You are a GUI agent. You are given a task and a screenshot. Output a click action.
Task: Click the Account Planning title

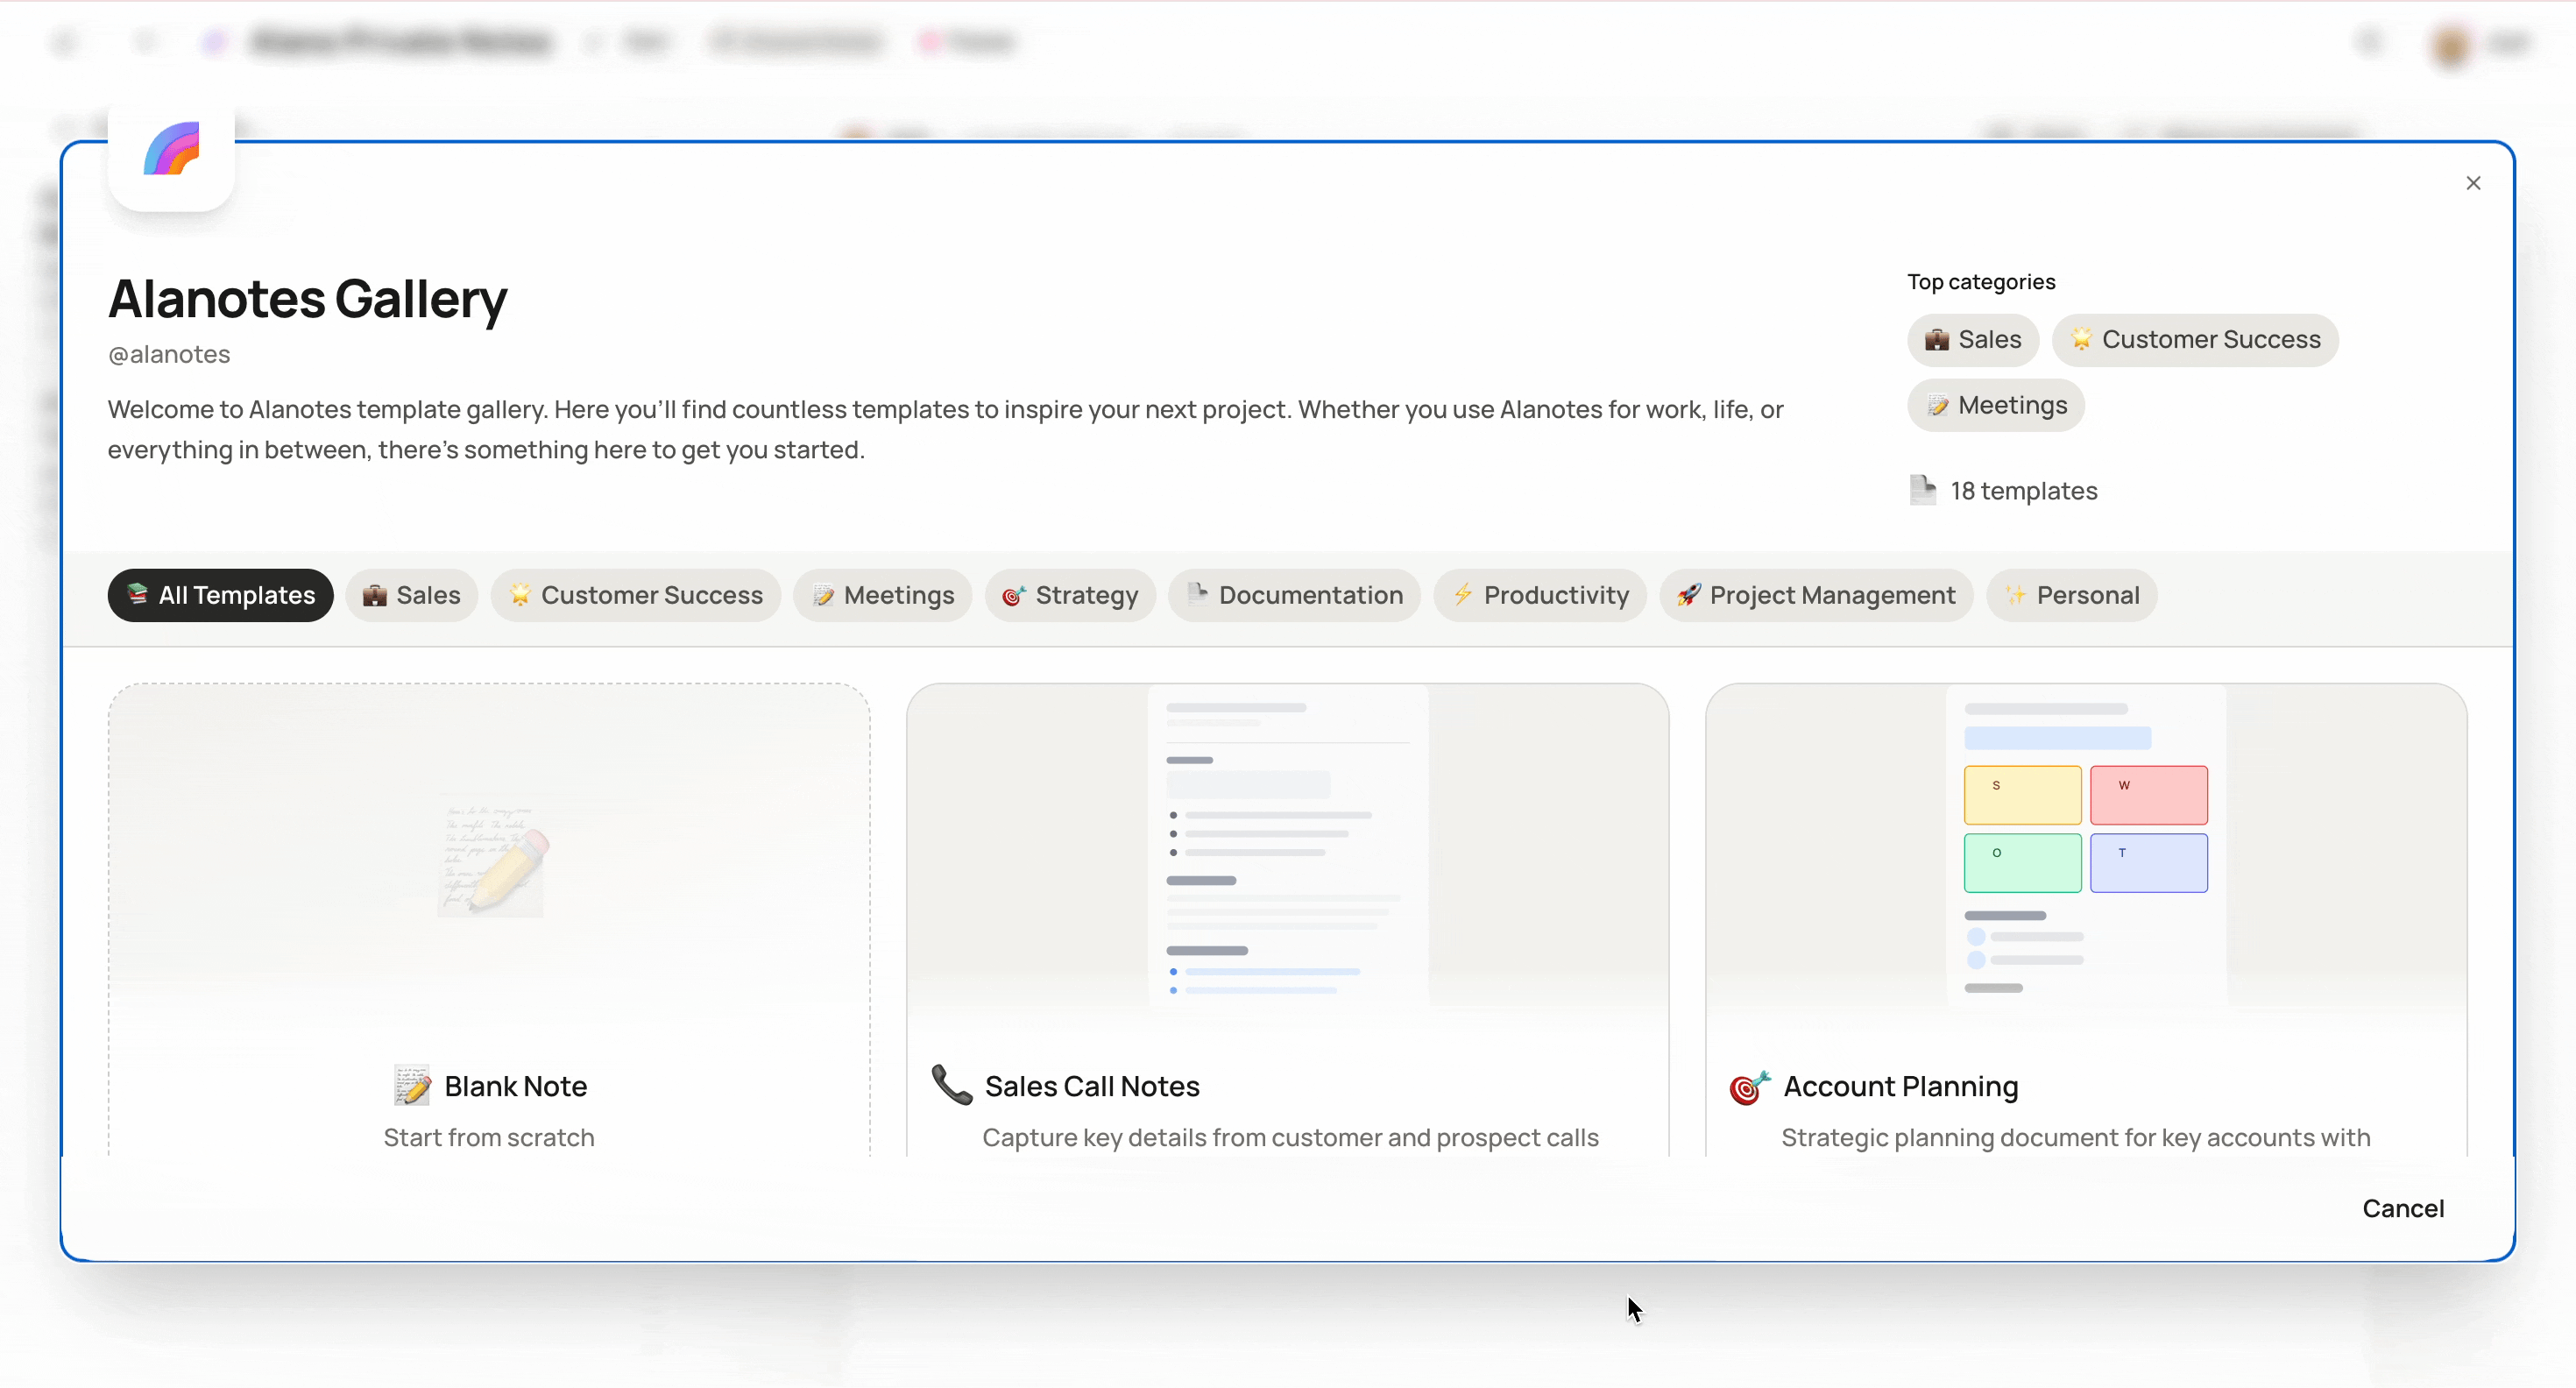[x=1900, y=1086]
